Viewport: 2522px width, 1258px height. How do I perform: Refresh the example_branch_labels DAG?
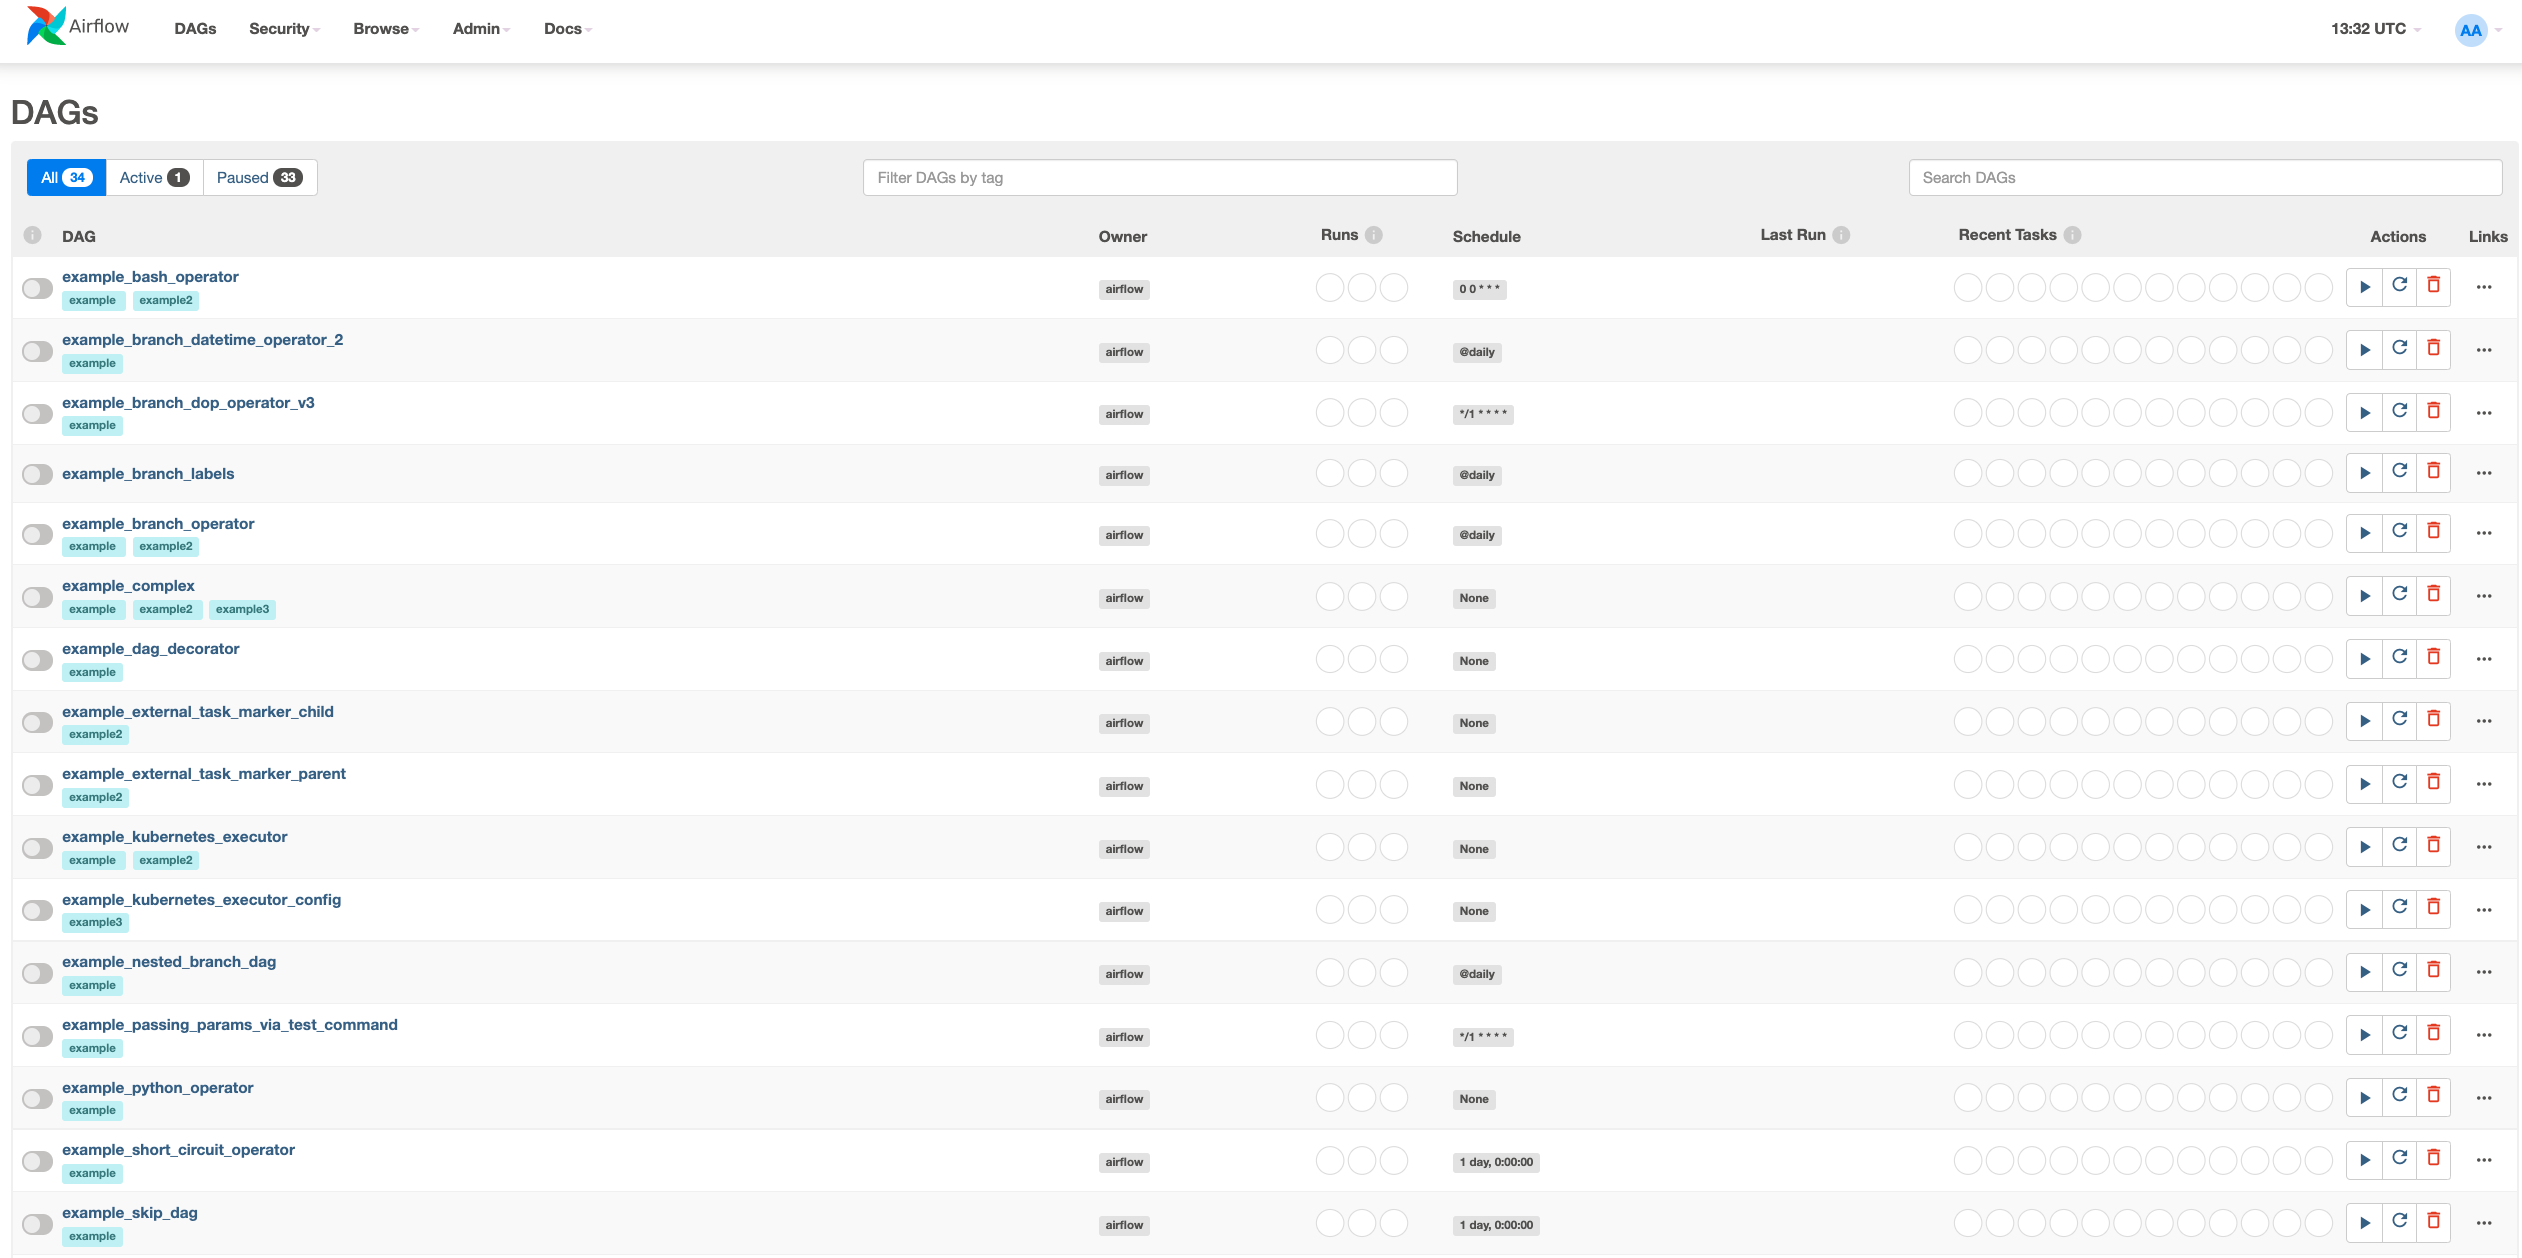pos(2399,472)
